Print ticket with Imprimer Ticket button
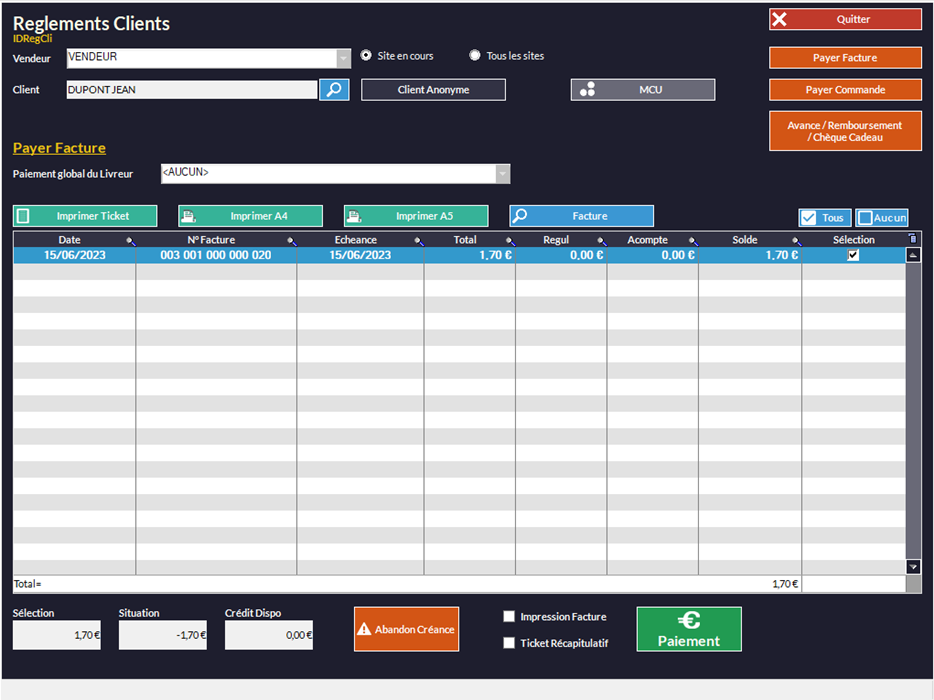This screenshot has width=934, height=700. (x=85, y=216)
